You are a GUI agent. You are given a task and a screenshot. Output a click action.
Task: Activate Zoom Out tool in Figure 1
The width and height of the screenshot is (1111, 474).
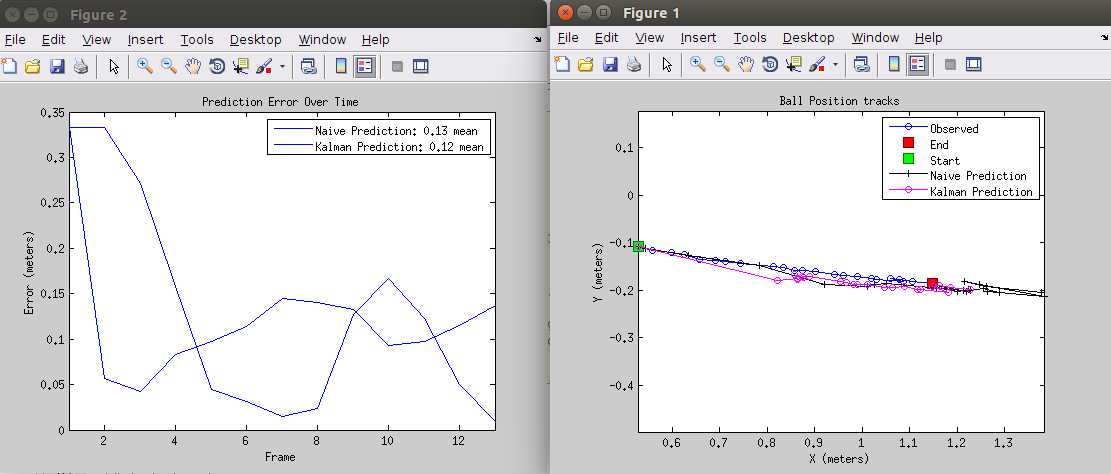(x=721, y=64)
